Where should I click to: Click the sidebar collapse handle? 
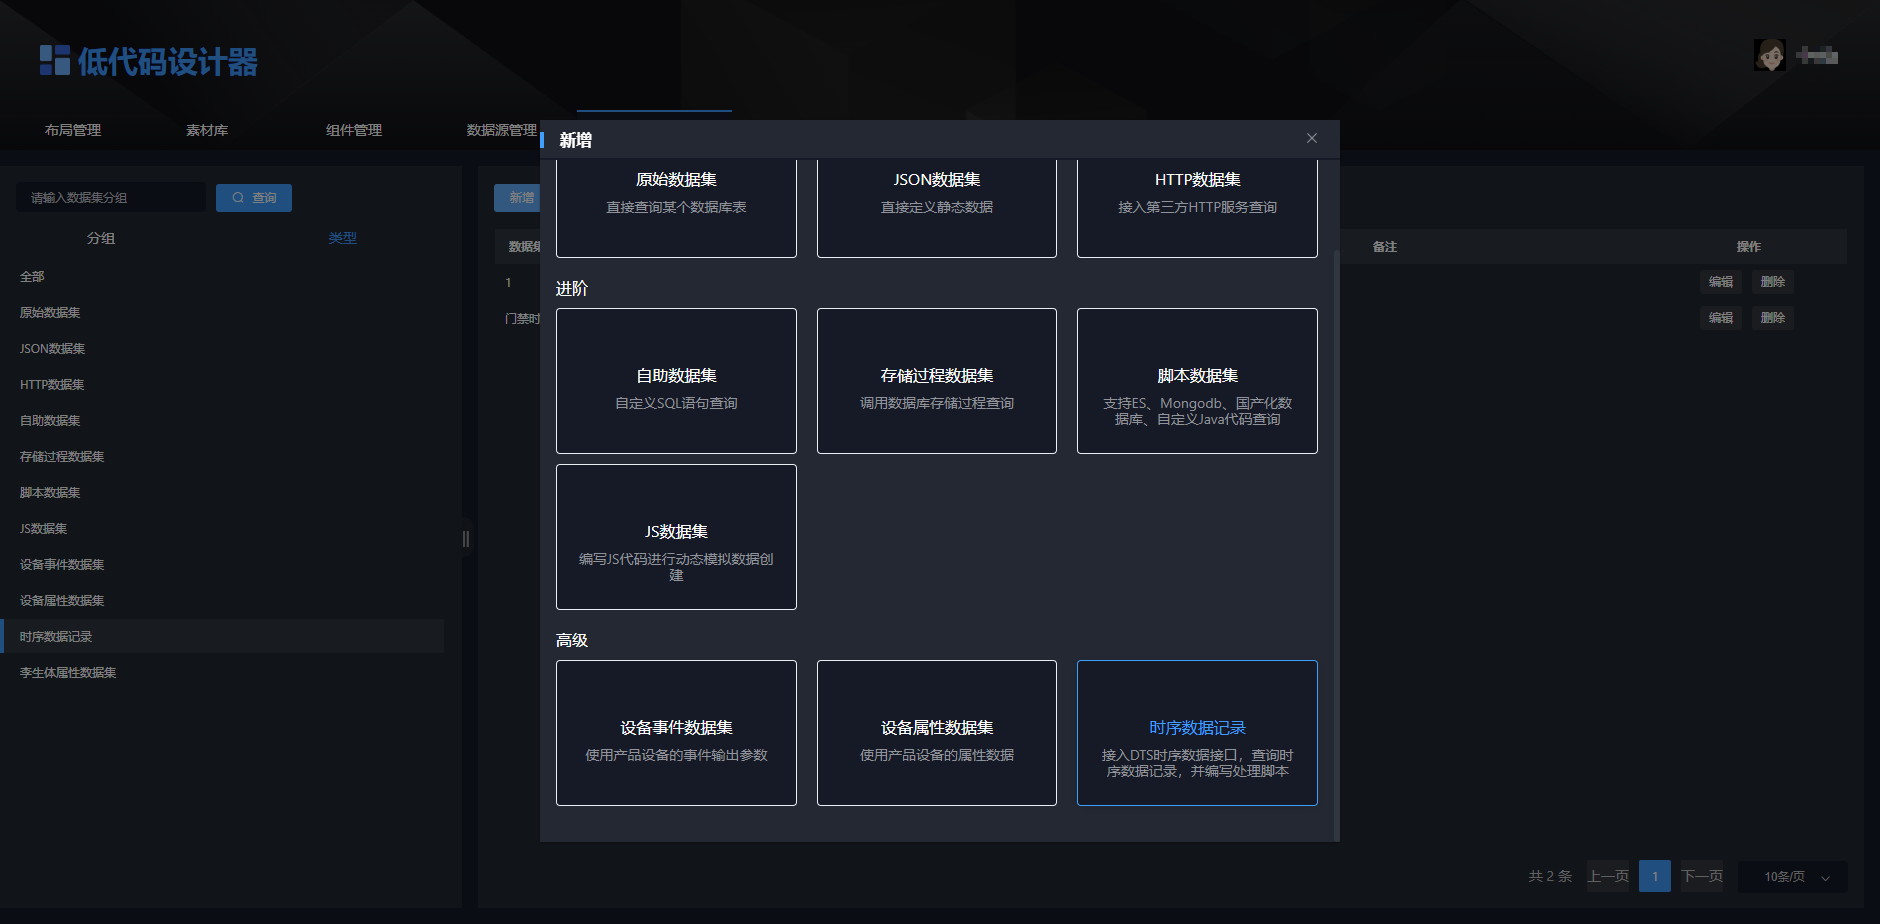(x=466, y=539)
